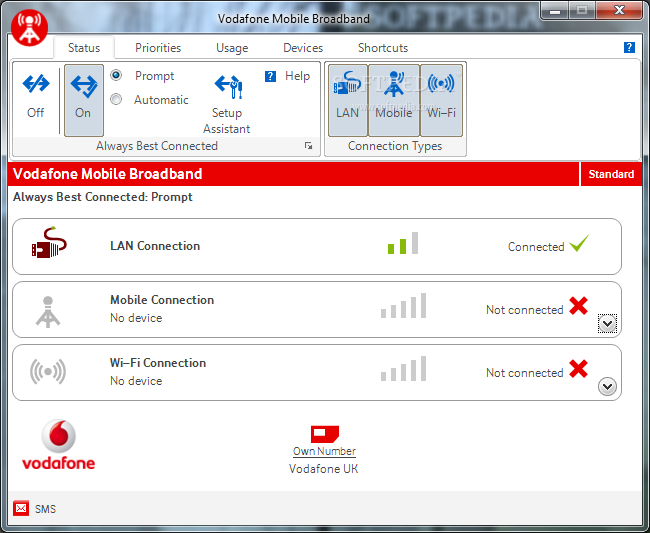650x533 pixels.
Task: Maximize the Vodafone Mobile Broadband window
Action: click(x=582, y=10)
